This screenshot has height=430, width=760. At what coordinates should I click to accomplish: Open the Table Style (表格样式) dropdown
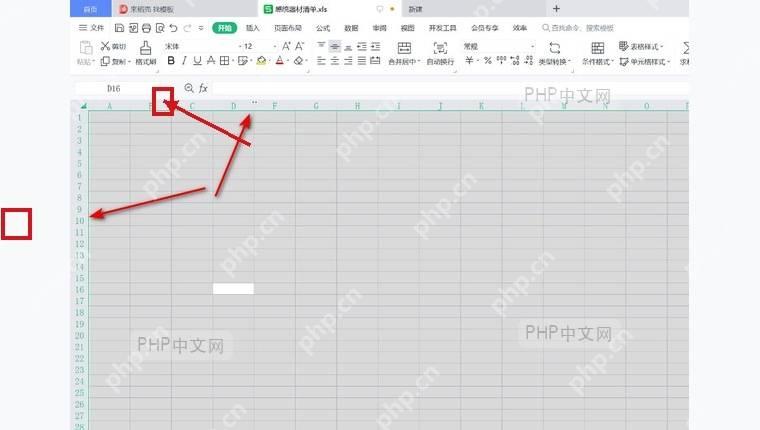pos(641,47)
